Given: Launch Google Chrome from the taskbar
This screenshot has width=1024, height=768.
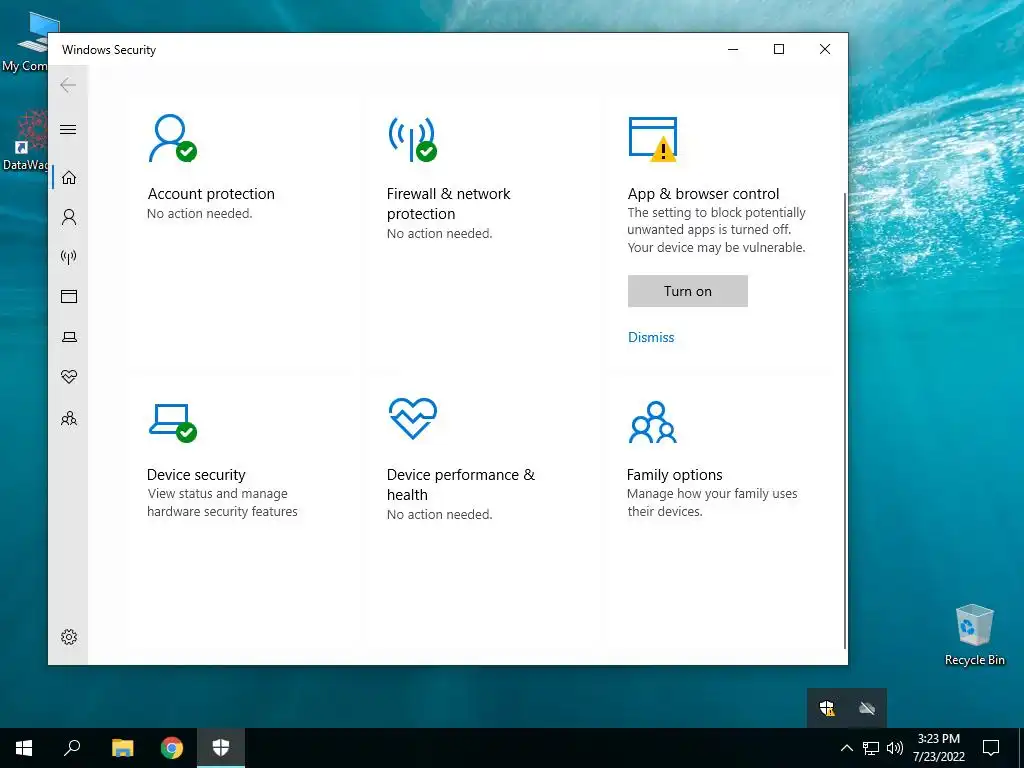Looking at the screenshot, I should [172, 748].
